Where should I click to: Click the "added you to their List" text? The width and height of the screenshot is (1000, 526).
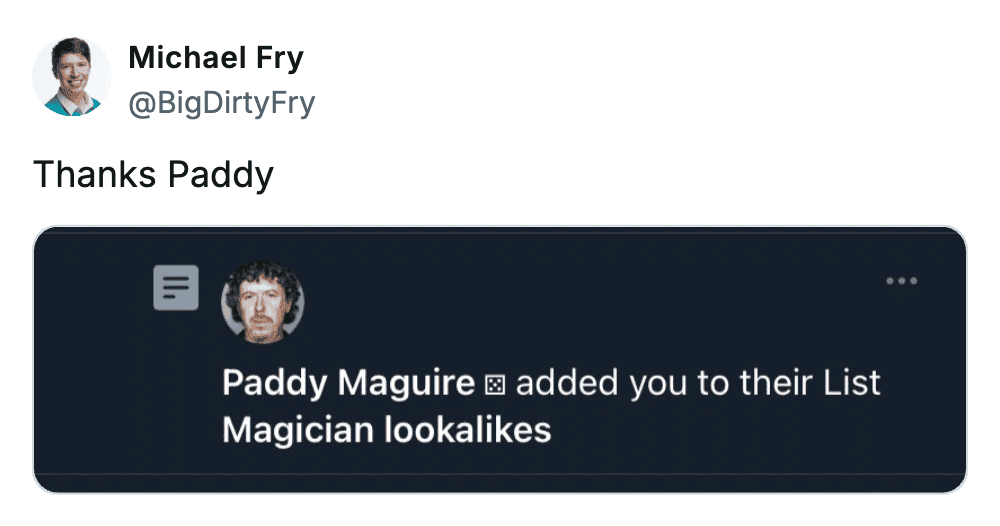[x=698, y=383]
